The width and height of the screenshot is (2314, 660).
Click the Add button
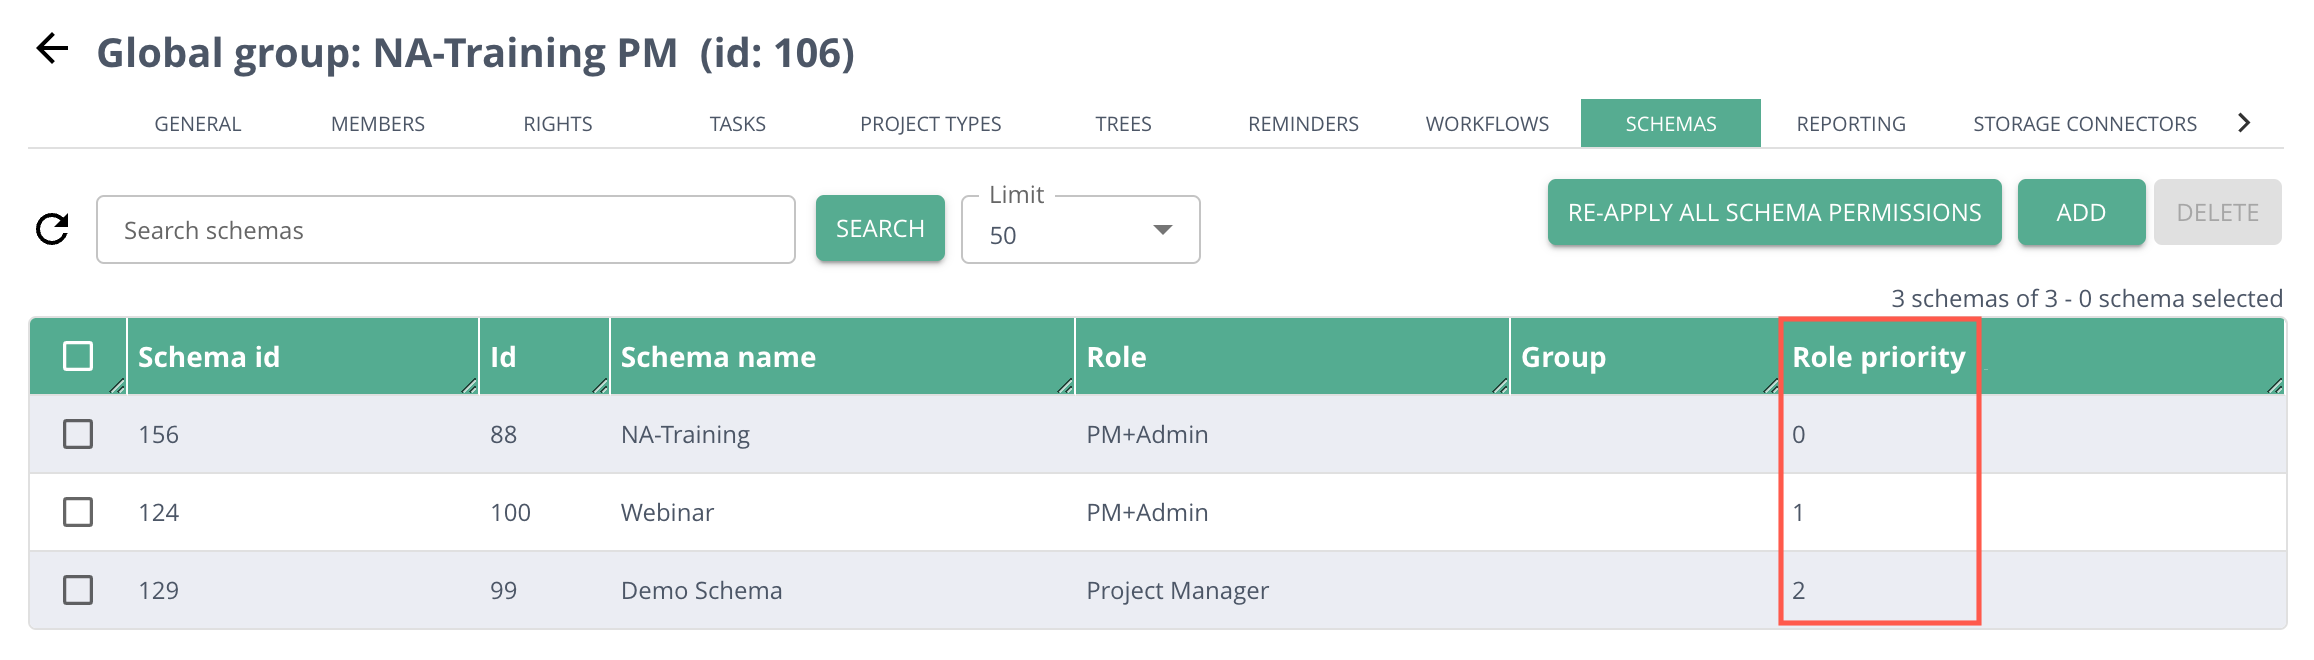[2080, 212]
